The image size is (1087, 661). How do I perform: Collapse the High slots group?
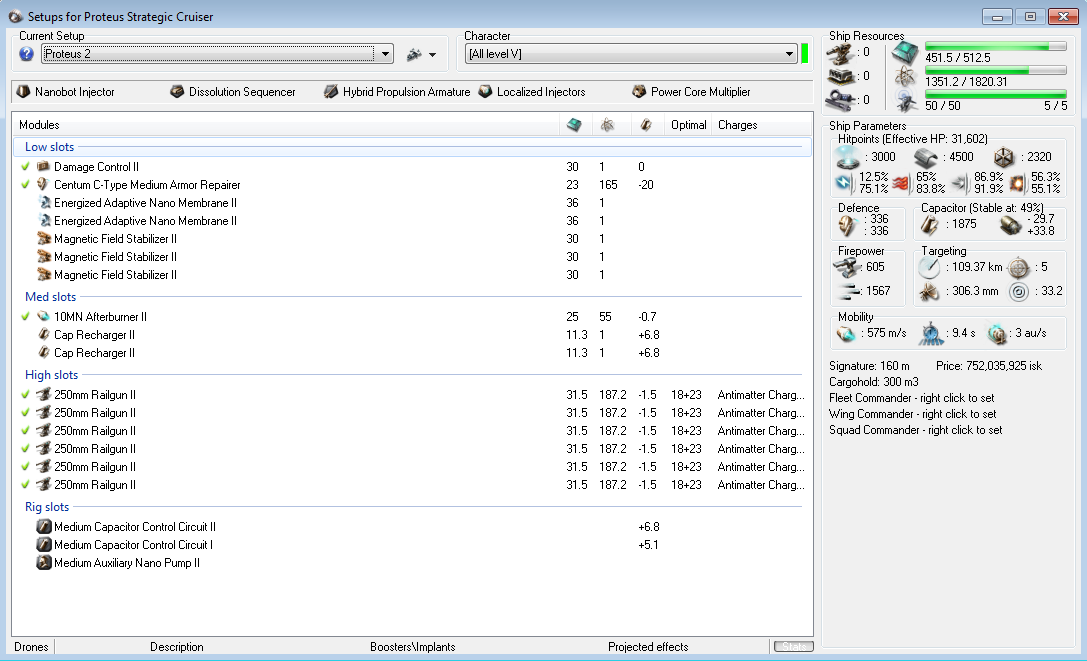point(51,375)
